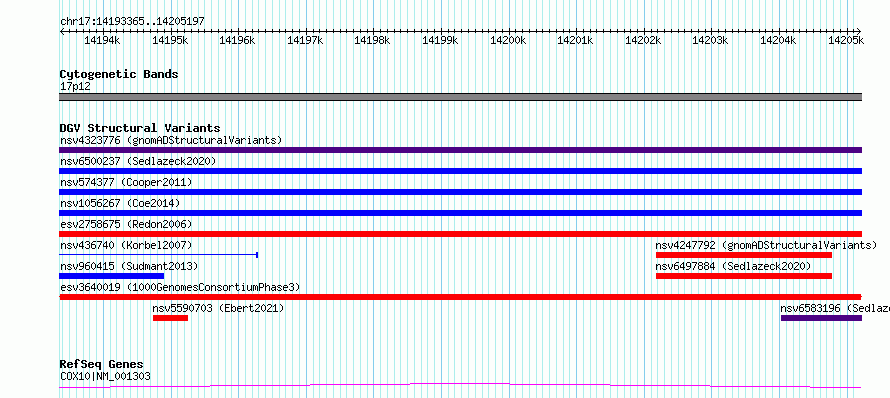This screenshot has width=890, height=398.
Task: Click the 14205k ruler tick label
Action: [x=846, y=40]
